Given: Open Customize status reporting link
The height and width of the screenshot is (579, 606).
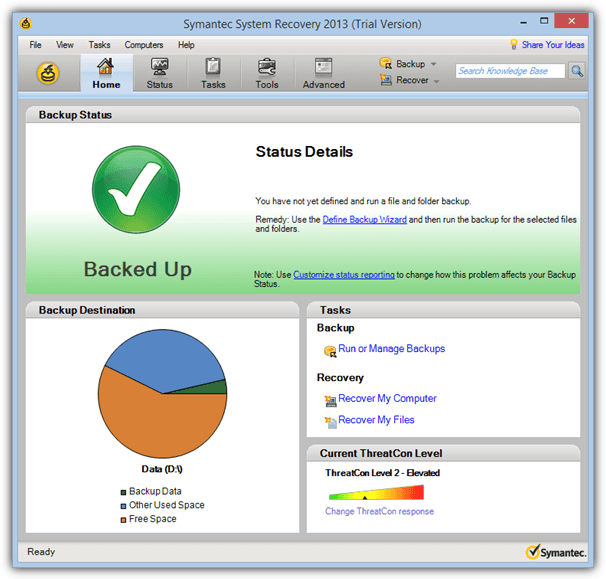Looking at the screenshot, I should (344, 275).
